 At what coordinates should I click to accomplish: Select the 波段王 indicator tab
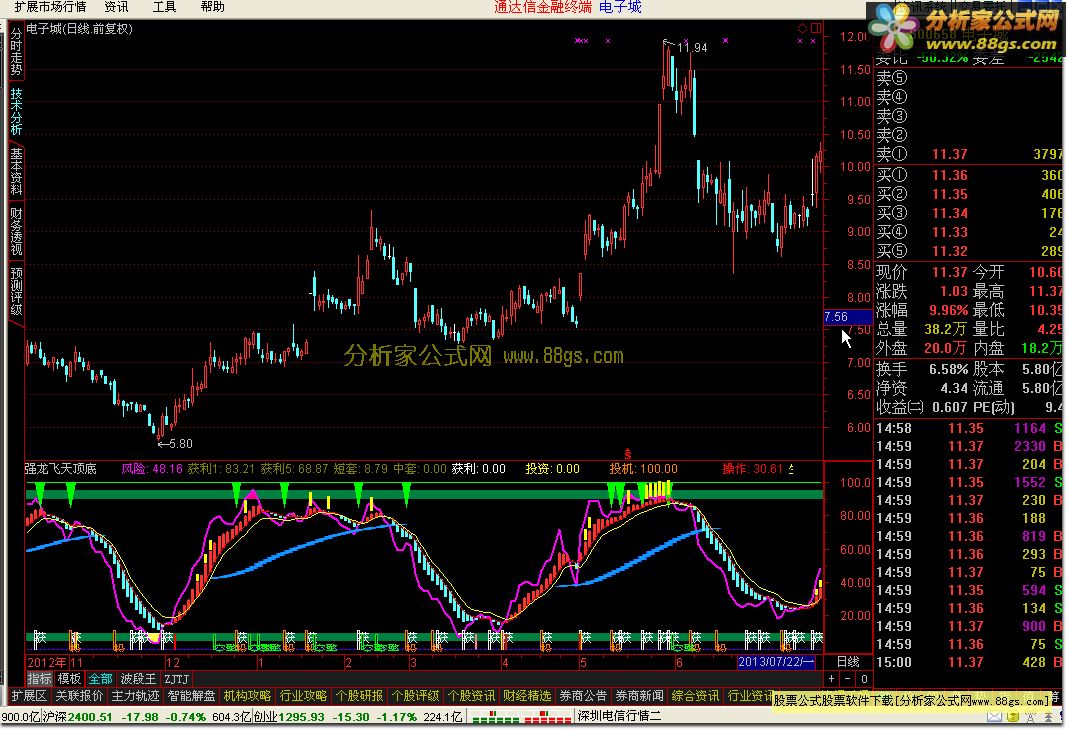139,679
